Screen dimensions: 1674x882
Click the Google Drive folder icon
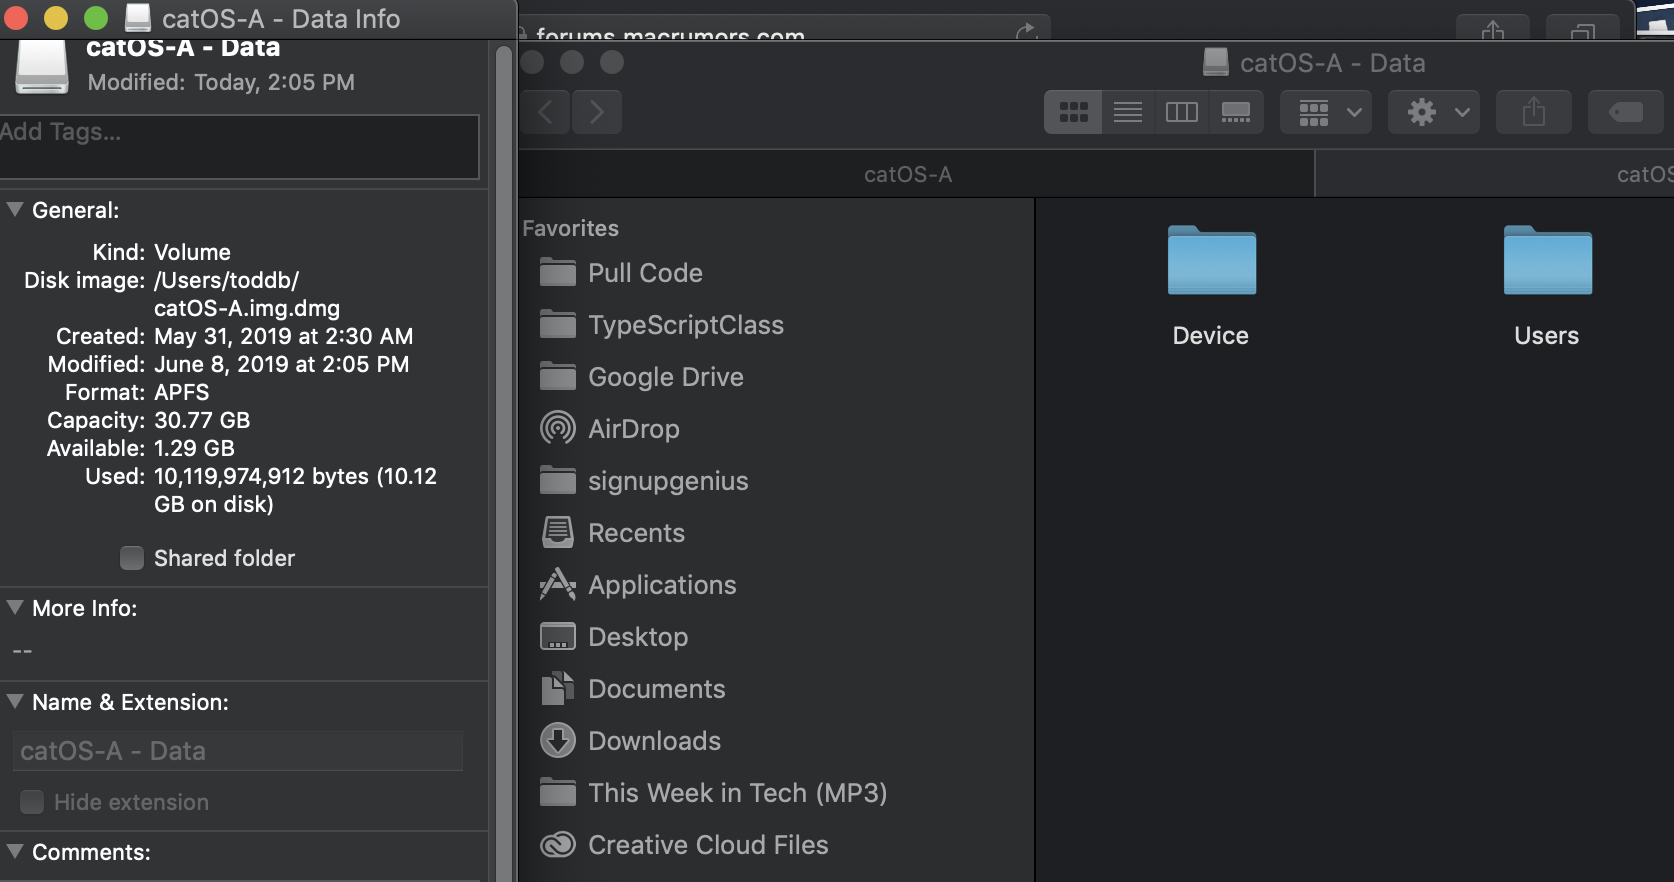(x=558, y=376)
